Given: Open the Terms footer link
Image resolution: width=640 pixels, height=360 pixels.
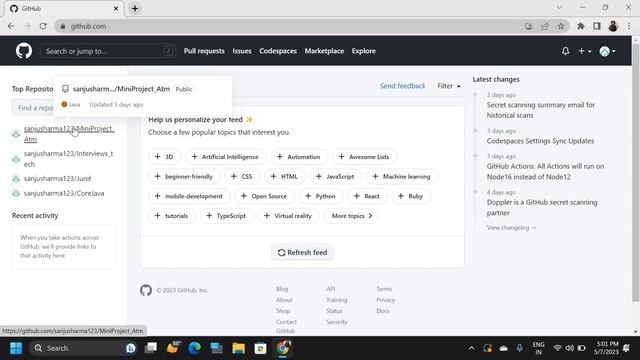Looking at the screenshot, I should [x=384, y=289].
